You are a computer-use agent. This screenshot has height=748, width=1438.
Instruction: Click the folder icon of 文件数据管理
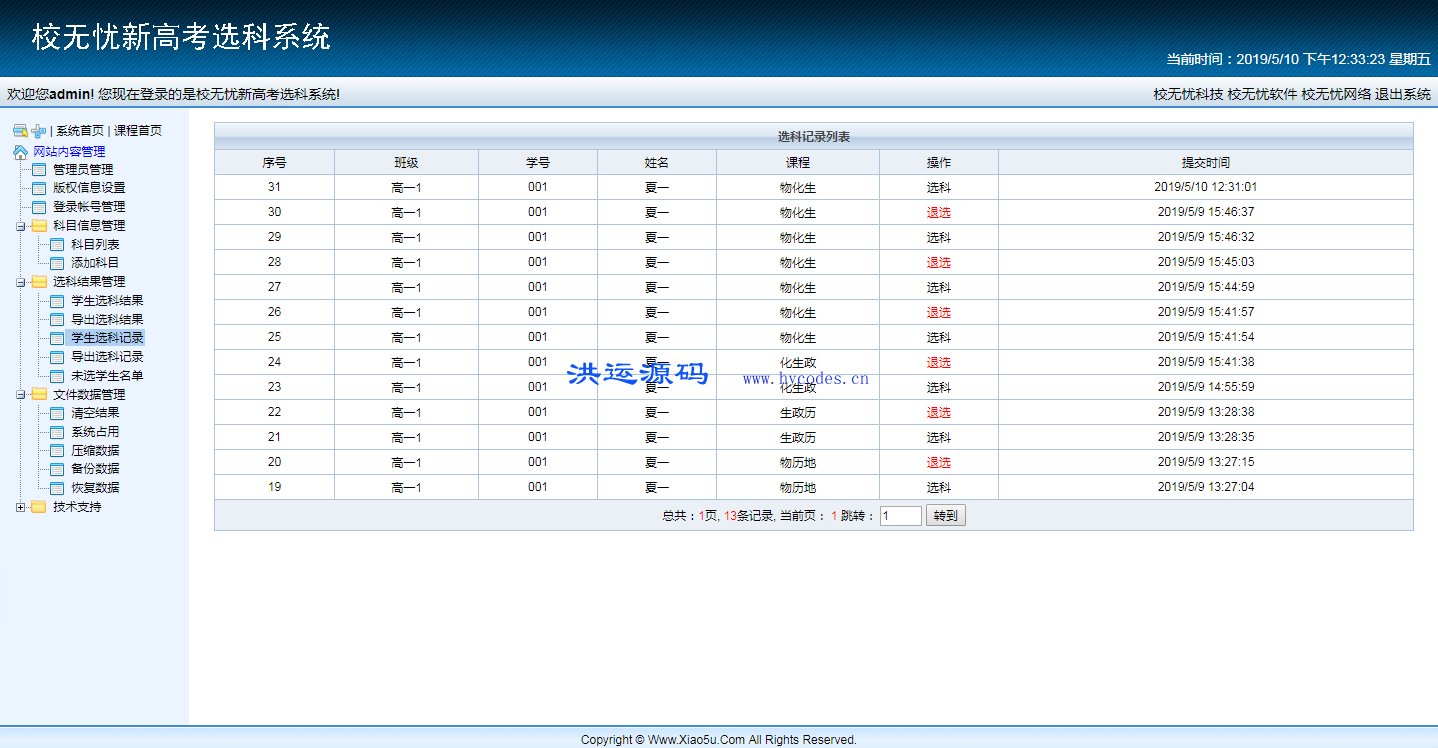[x=39, y=394]
